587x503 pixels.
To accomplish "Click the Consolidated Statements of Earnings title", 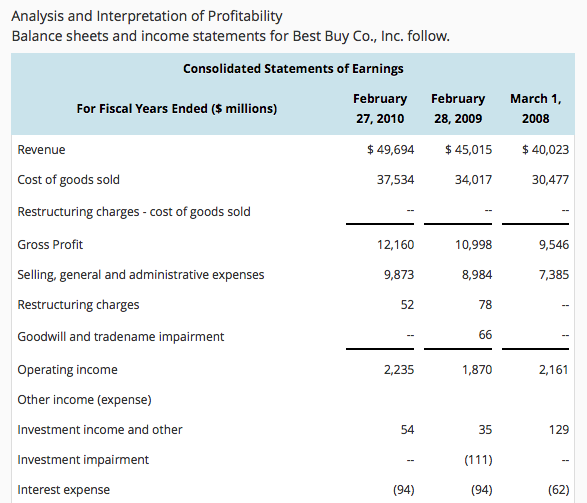I will [293, 69].
